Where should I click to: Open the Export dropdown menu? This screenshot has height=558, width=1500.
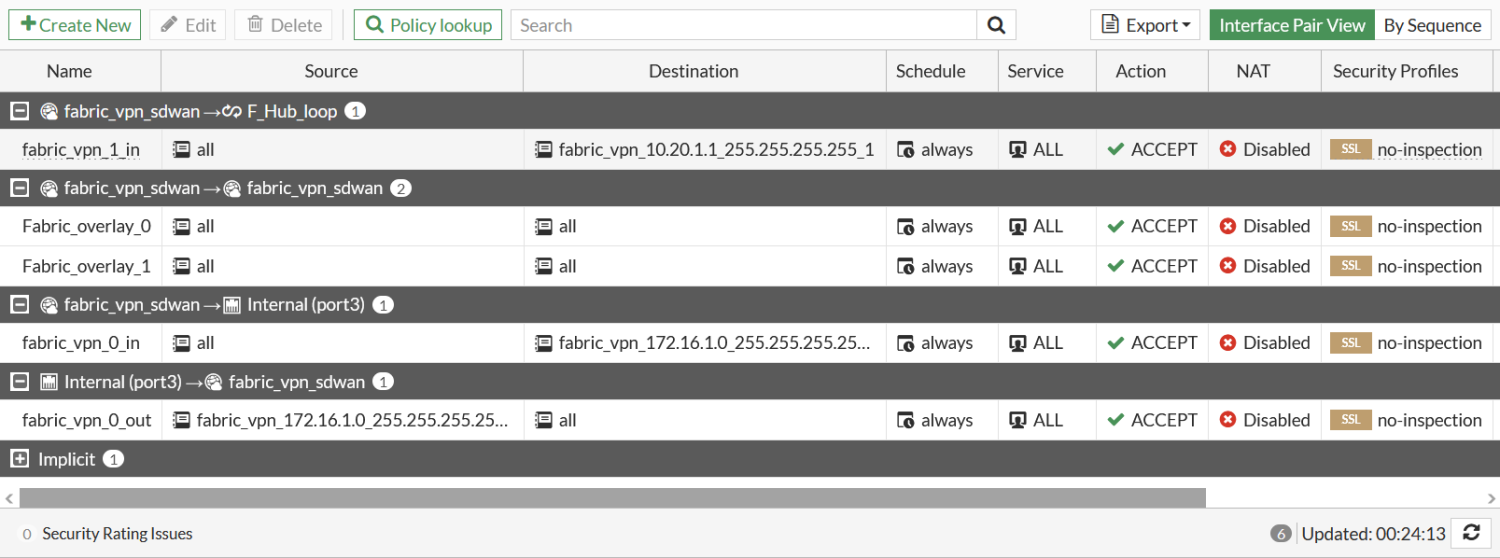[x=1145, y=25]
